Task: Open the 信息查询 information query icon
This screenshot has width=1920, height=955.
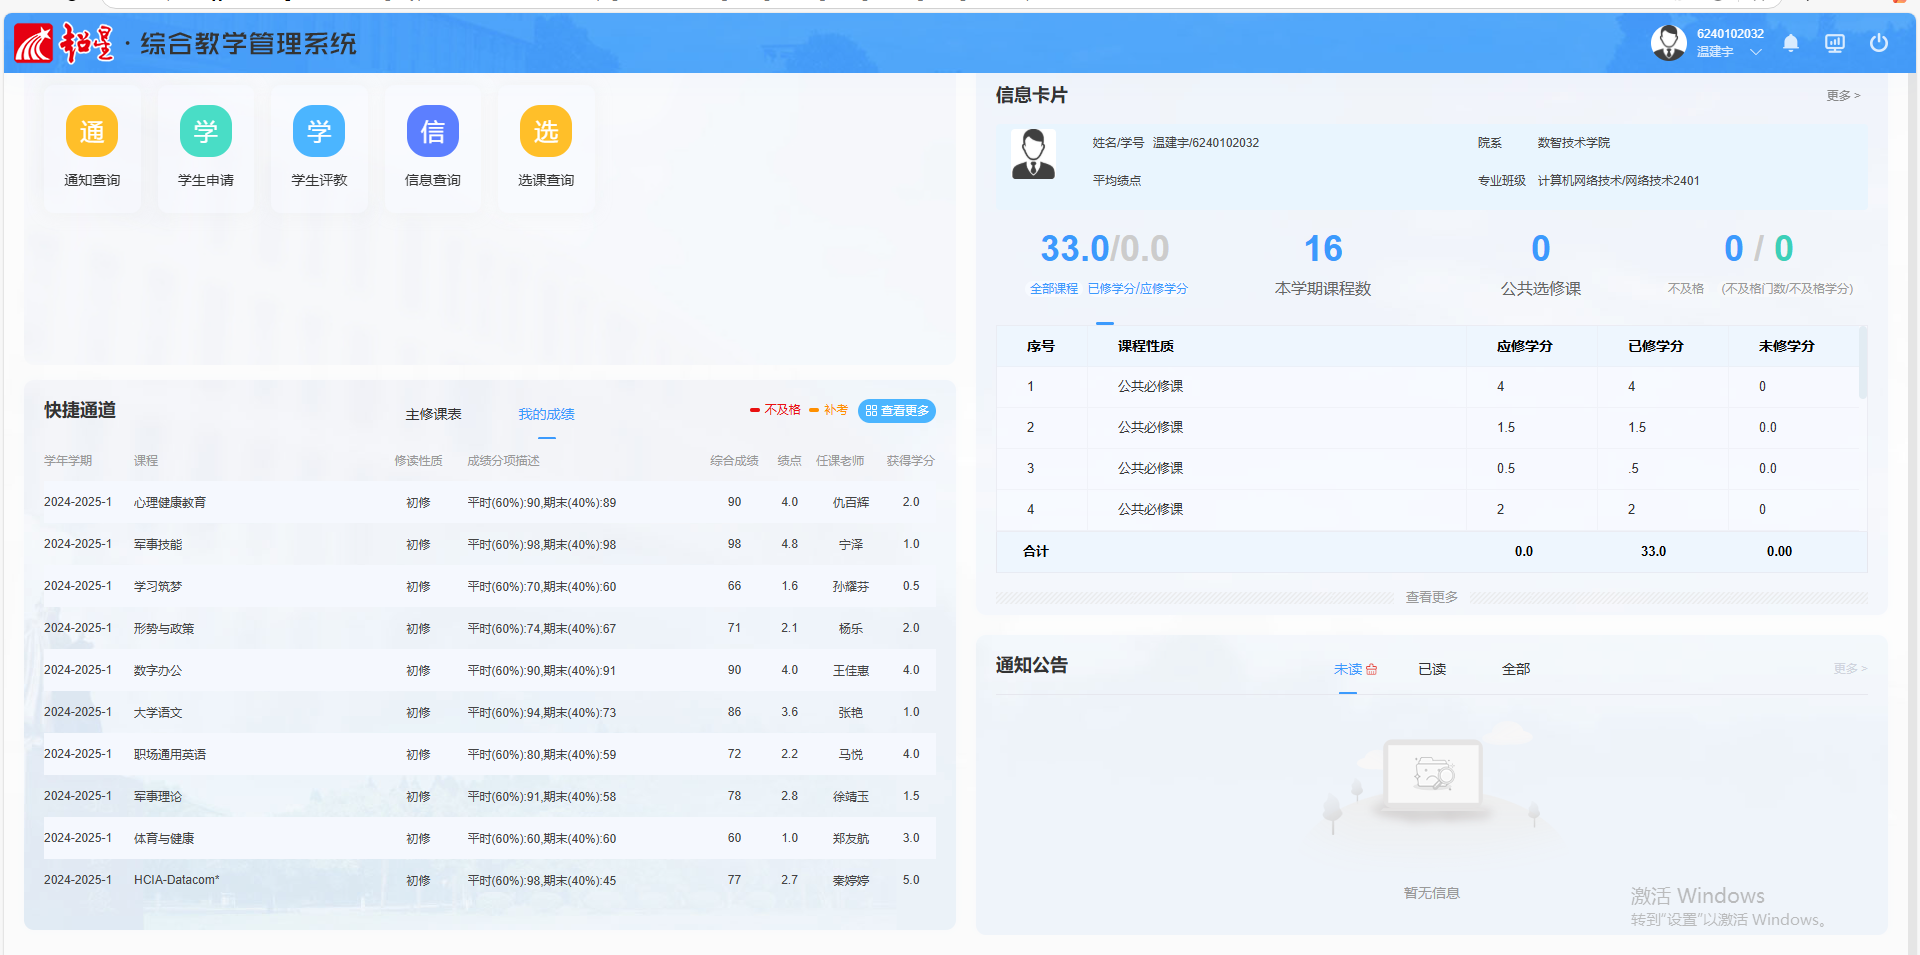Action: (x=432, y=133)
